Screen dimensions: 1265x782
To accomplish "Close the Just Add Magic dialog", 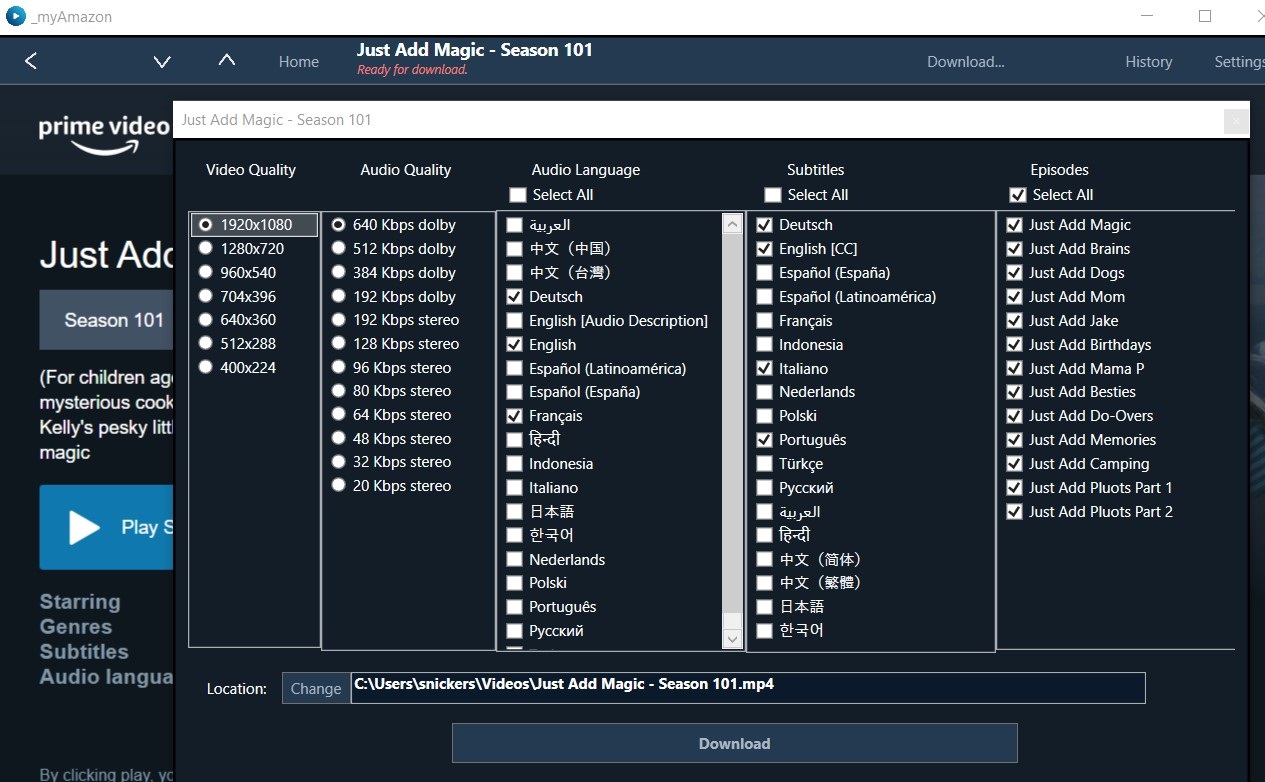I will [x=1236, y=121].
